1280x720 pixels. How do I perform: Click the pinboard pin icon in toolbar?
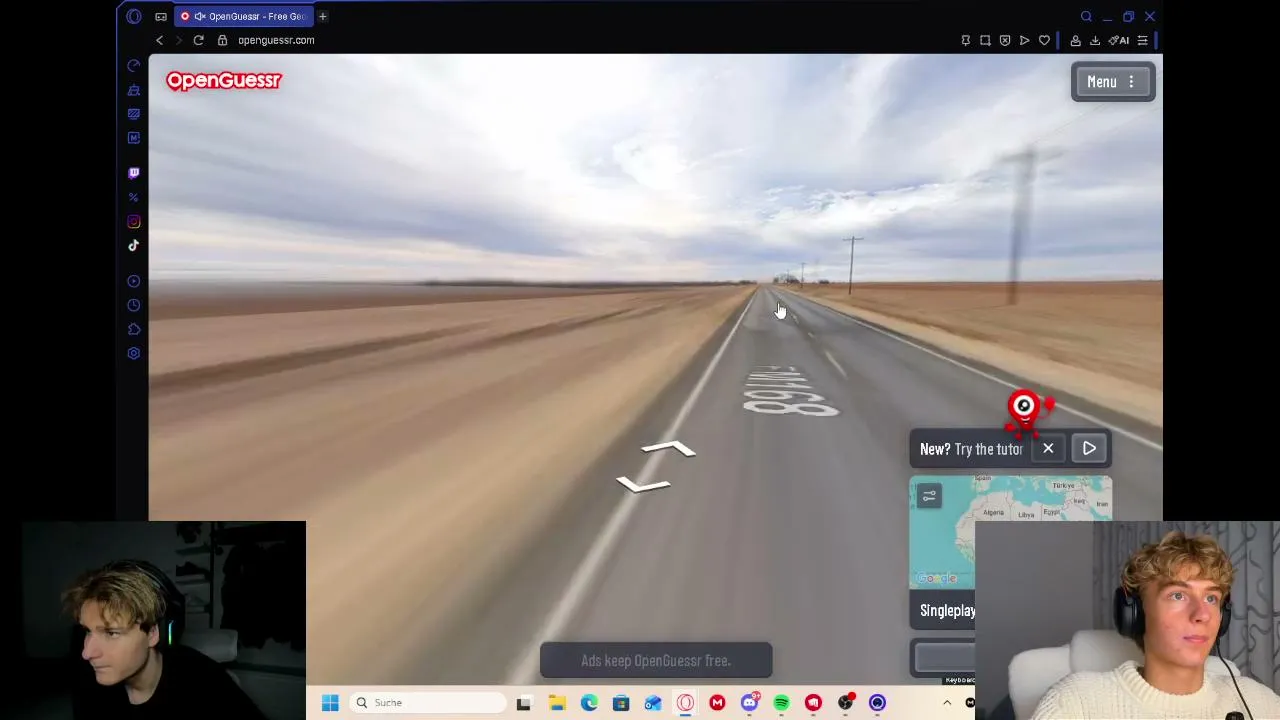tap(965, 40)
